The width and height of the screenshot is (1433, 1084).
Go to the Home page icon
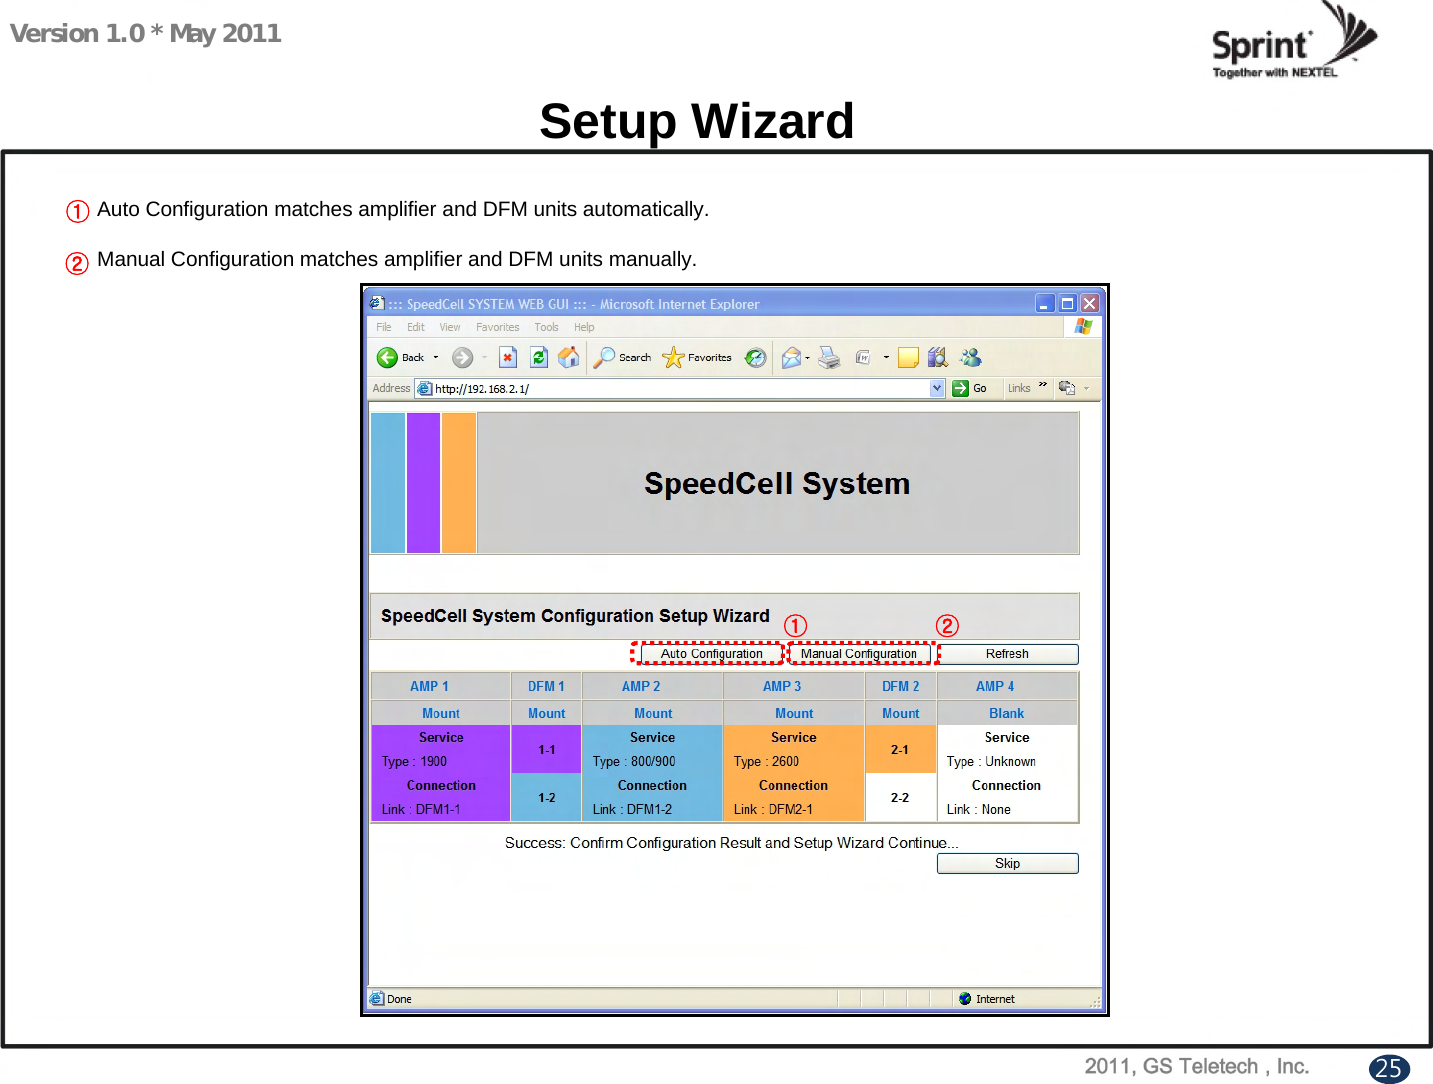point(569,357)
